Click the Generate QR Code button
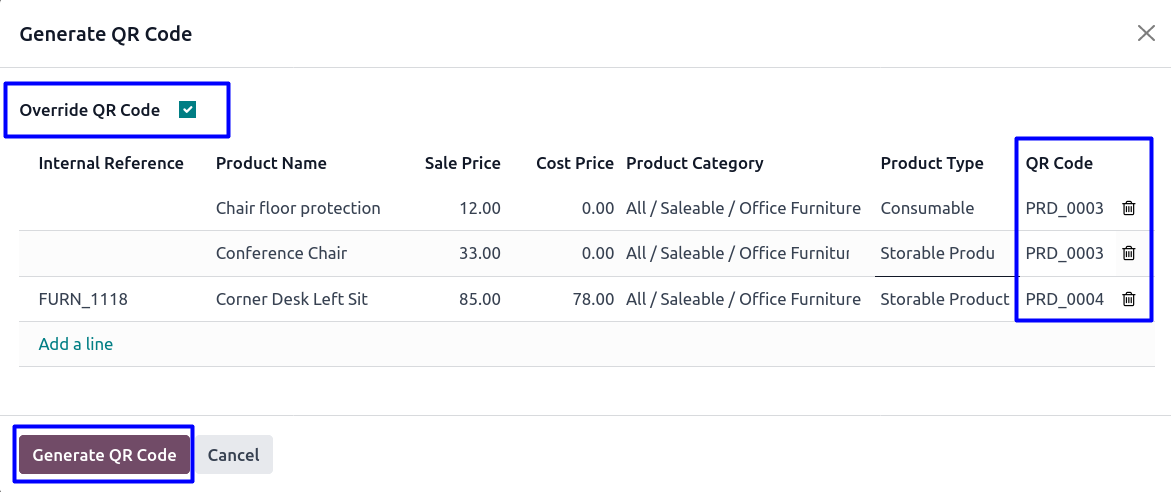This screenshot has height=492, width=1171. 104,455
